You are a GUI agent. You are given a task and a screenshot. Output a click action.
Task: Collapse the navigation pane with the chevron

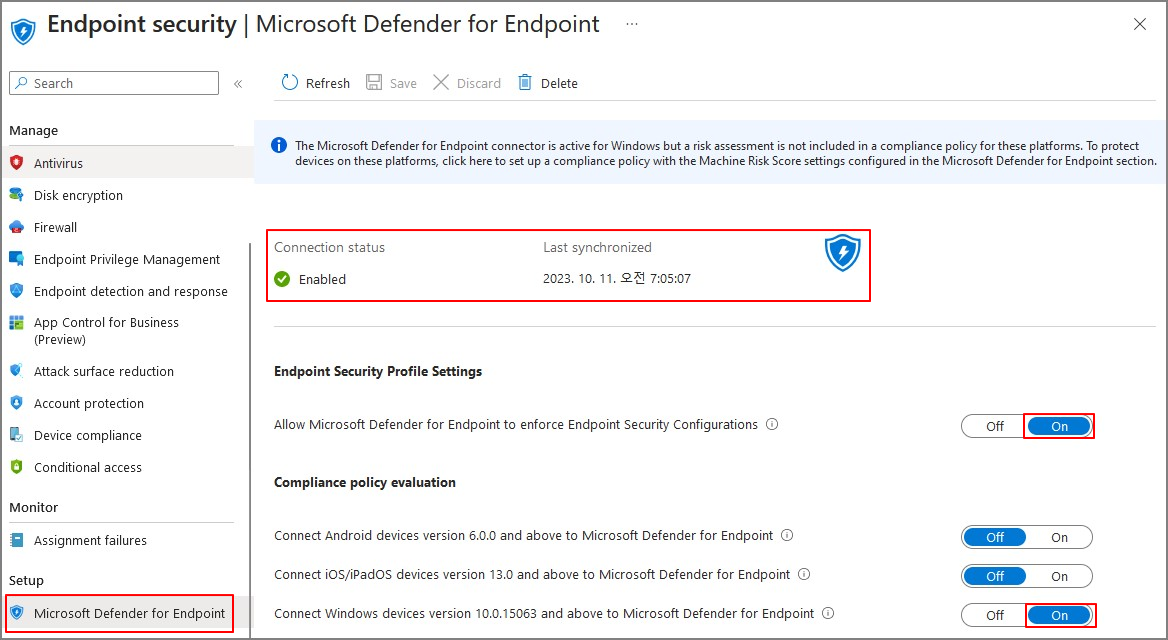coord(238,83)
